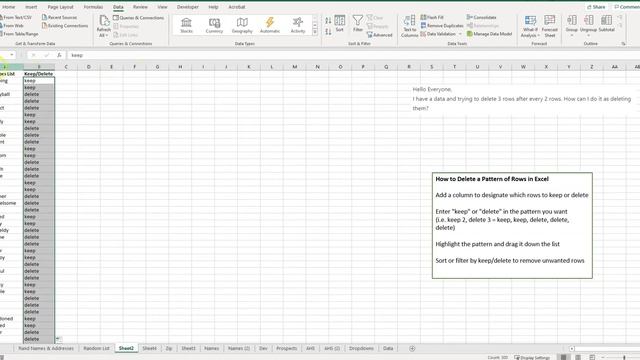Open Advanced filter options
This screenshot has height=360, width=640.
(379, 35)
